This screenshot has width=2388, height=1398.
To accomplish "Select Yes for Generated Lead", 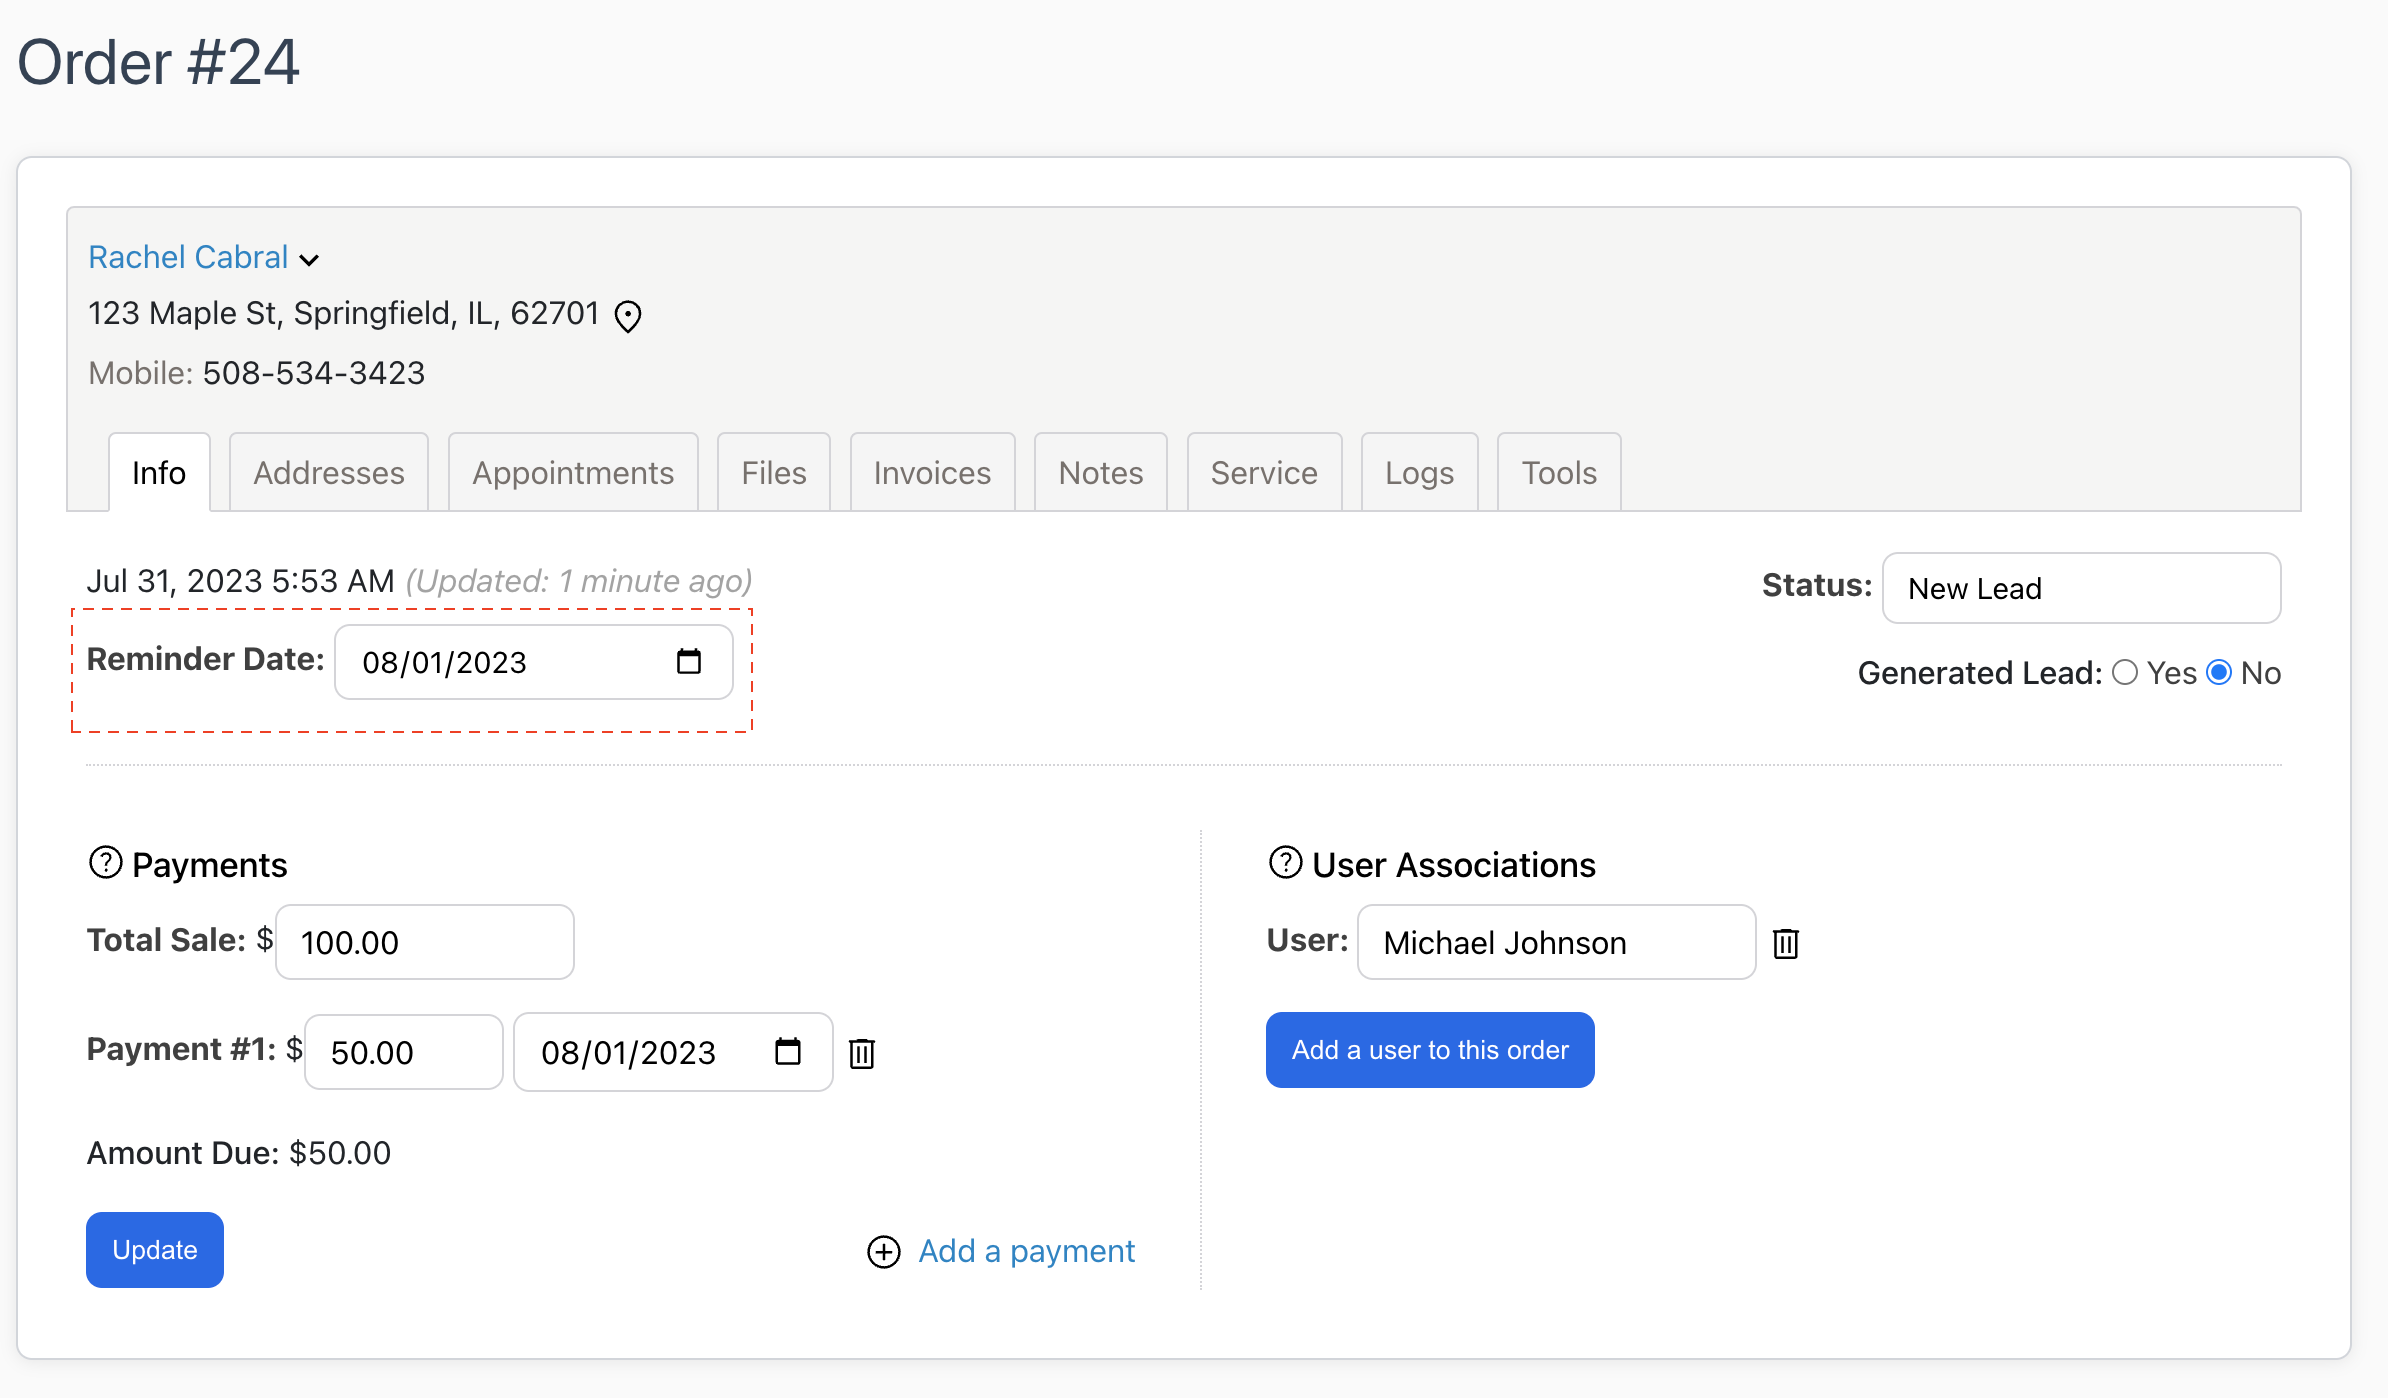I will click(2127, 672).
